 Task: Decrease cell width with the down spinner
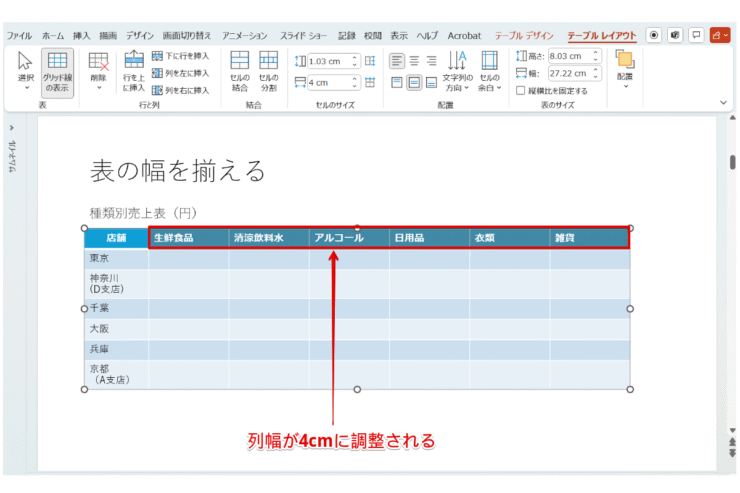pos(354,86)
